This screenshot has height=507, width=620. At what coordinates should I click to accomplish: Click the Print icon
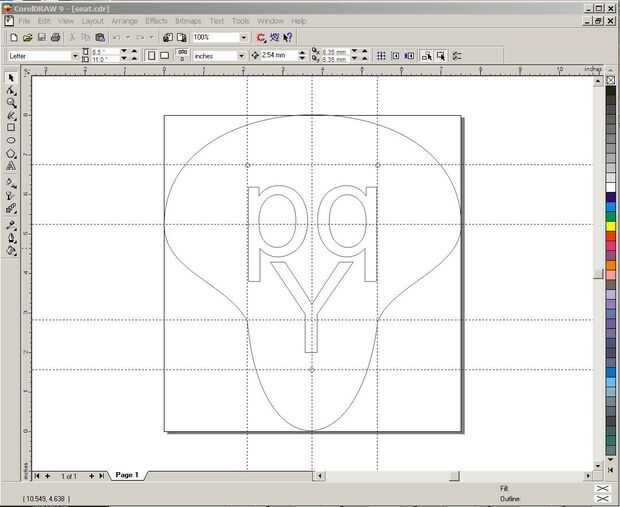click(55, 38)
